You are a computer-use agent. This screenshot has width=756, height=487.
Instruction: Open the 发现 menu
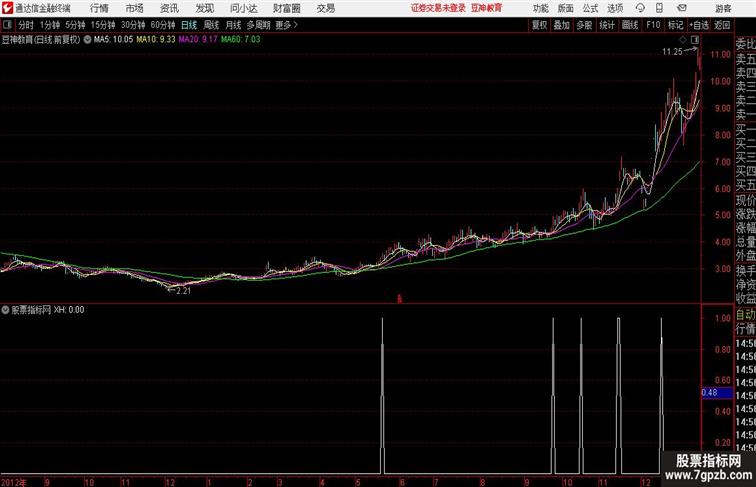point(204,8)
